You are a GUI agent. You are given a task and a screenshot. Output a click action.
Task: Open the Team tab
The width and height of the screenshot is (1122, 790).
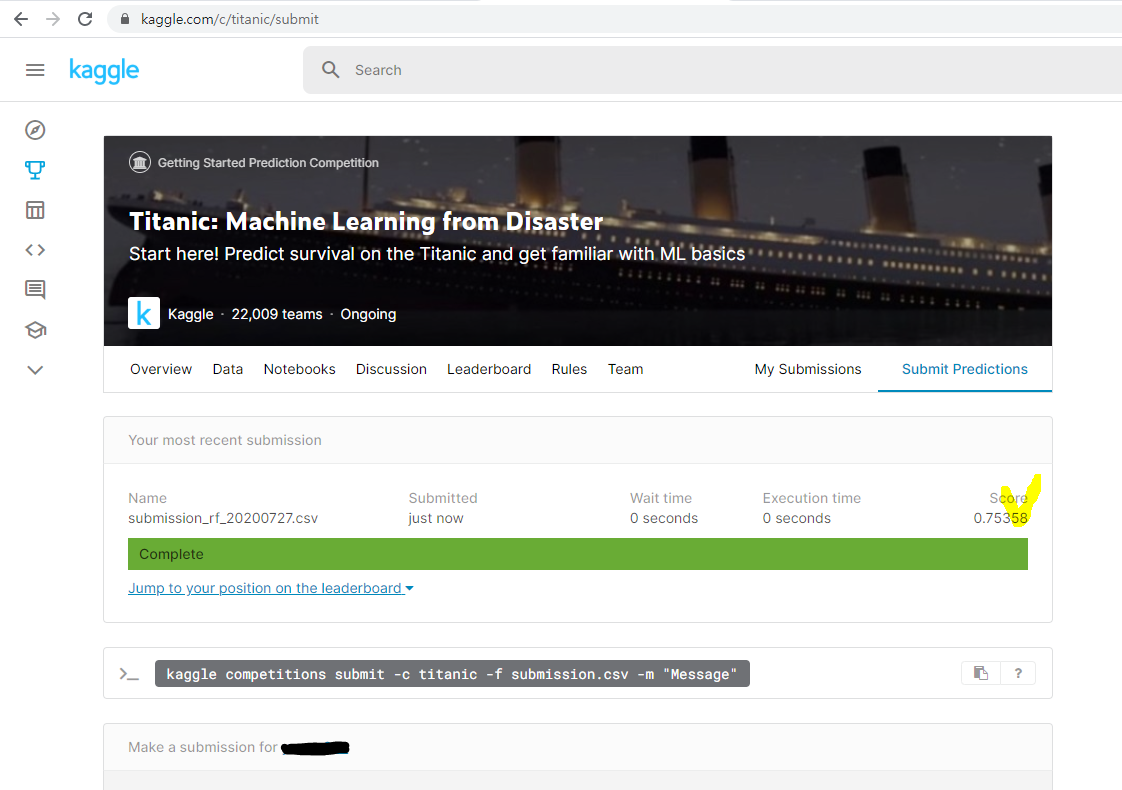(x=625, y=369)
